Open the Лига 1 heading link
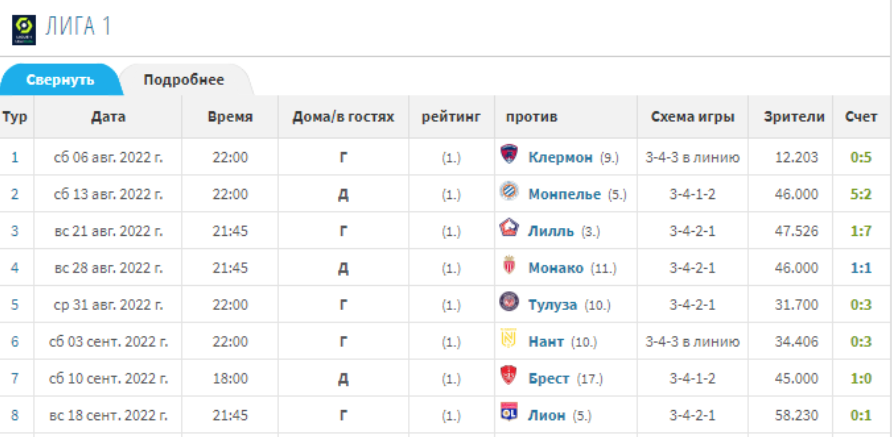 tap(78, 27)
